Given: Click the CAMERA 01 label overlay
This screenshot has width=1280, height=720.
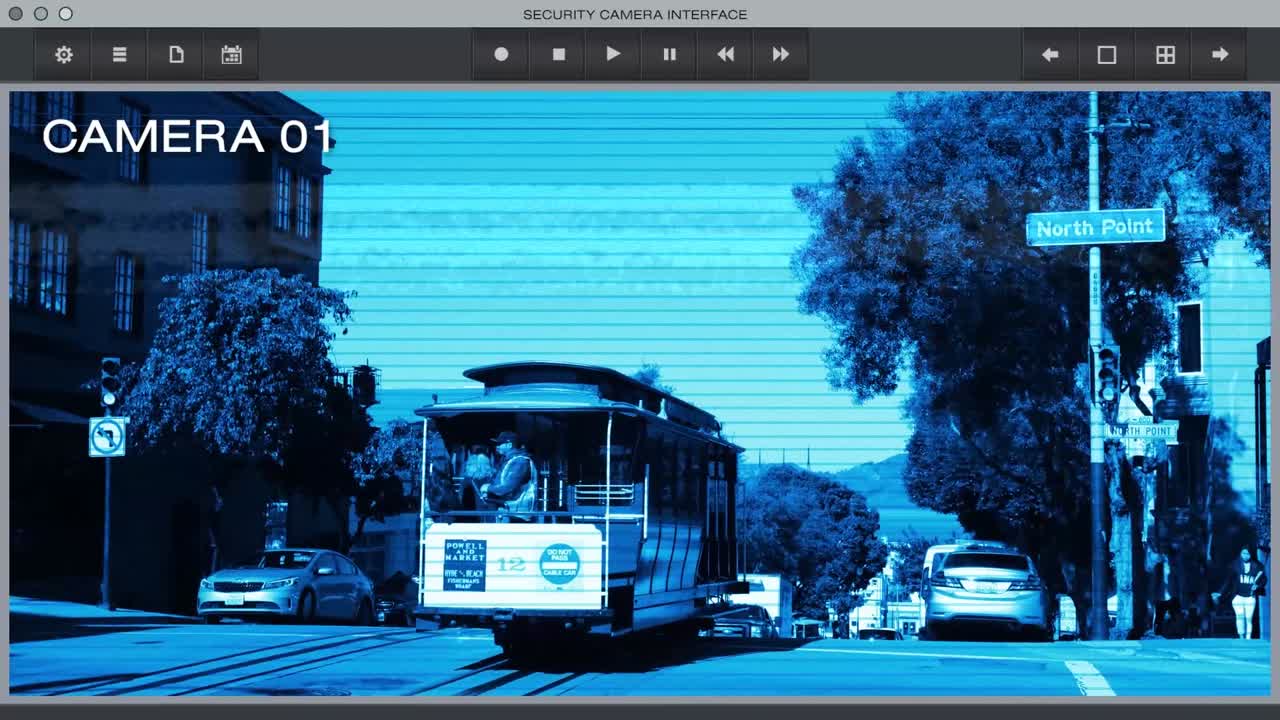Looking at the screenshot, I should click(x=187, y=137).
